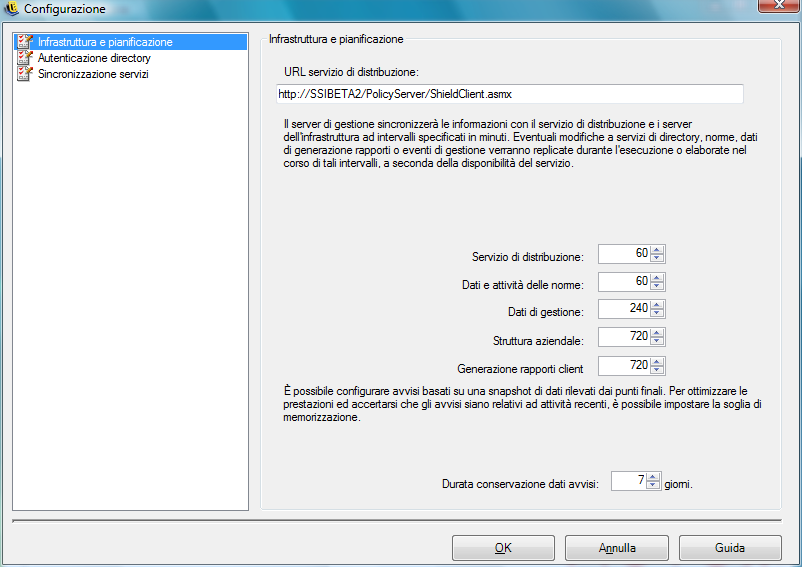This screenshot has height=567, width=802.
Task: Click the Dati e attività delle norme label
Action: [523, 285]
